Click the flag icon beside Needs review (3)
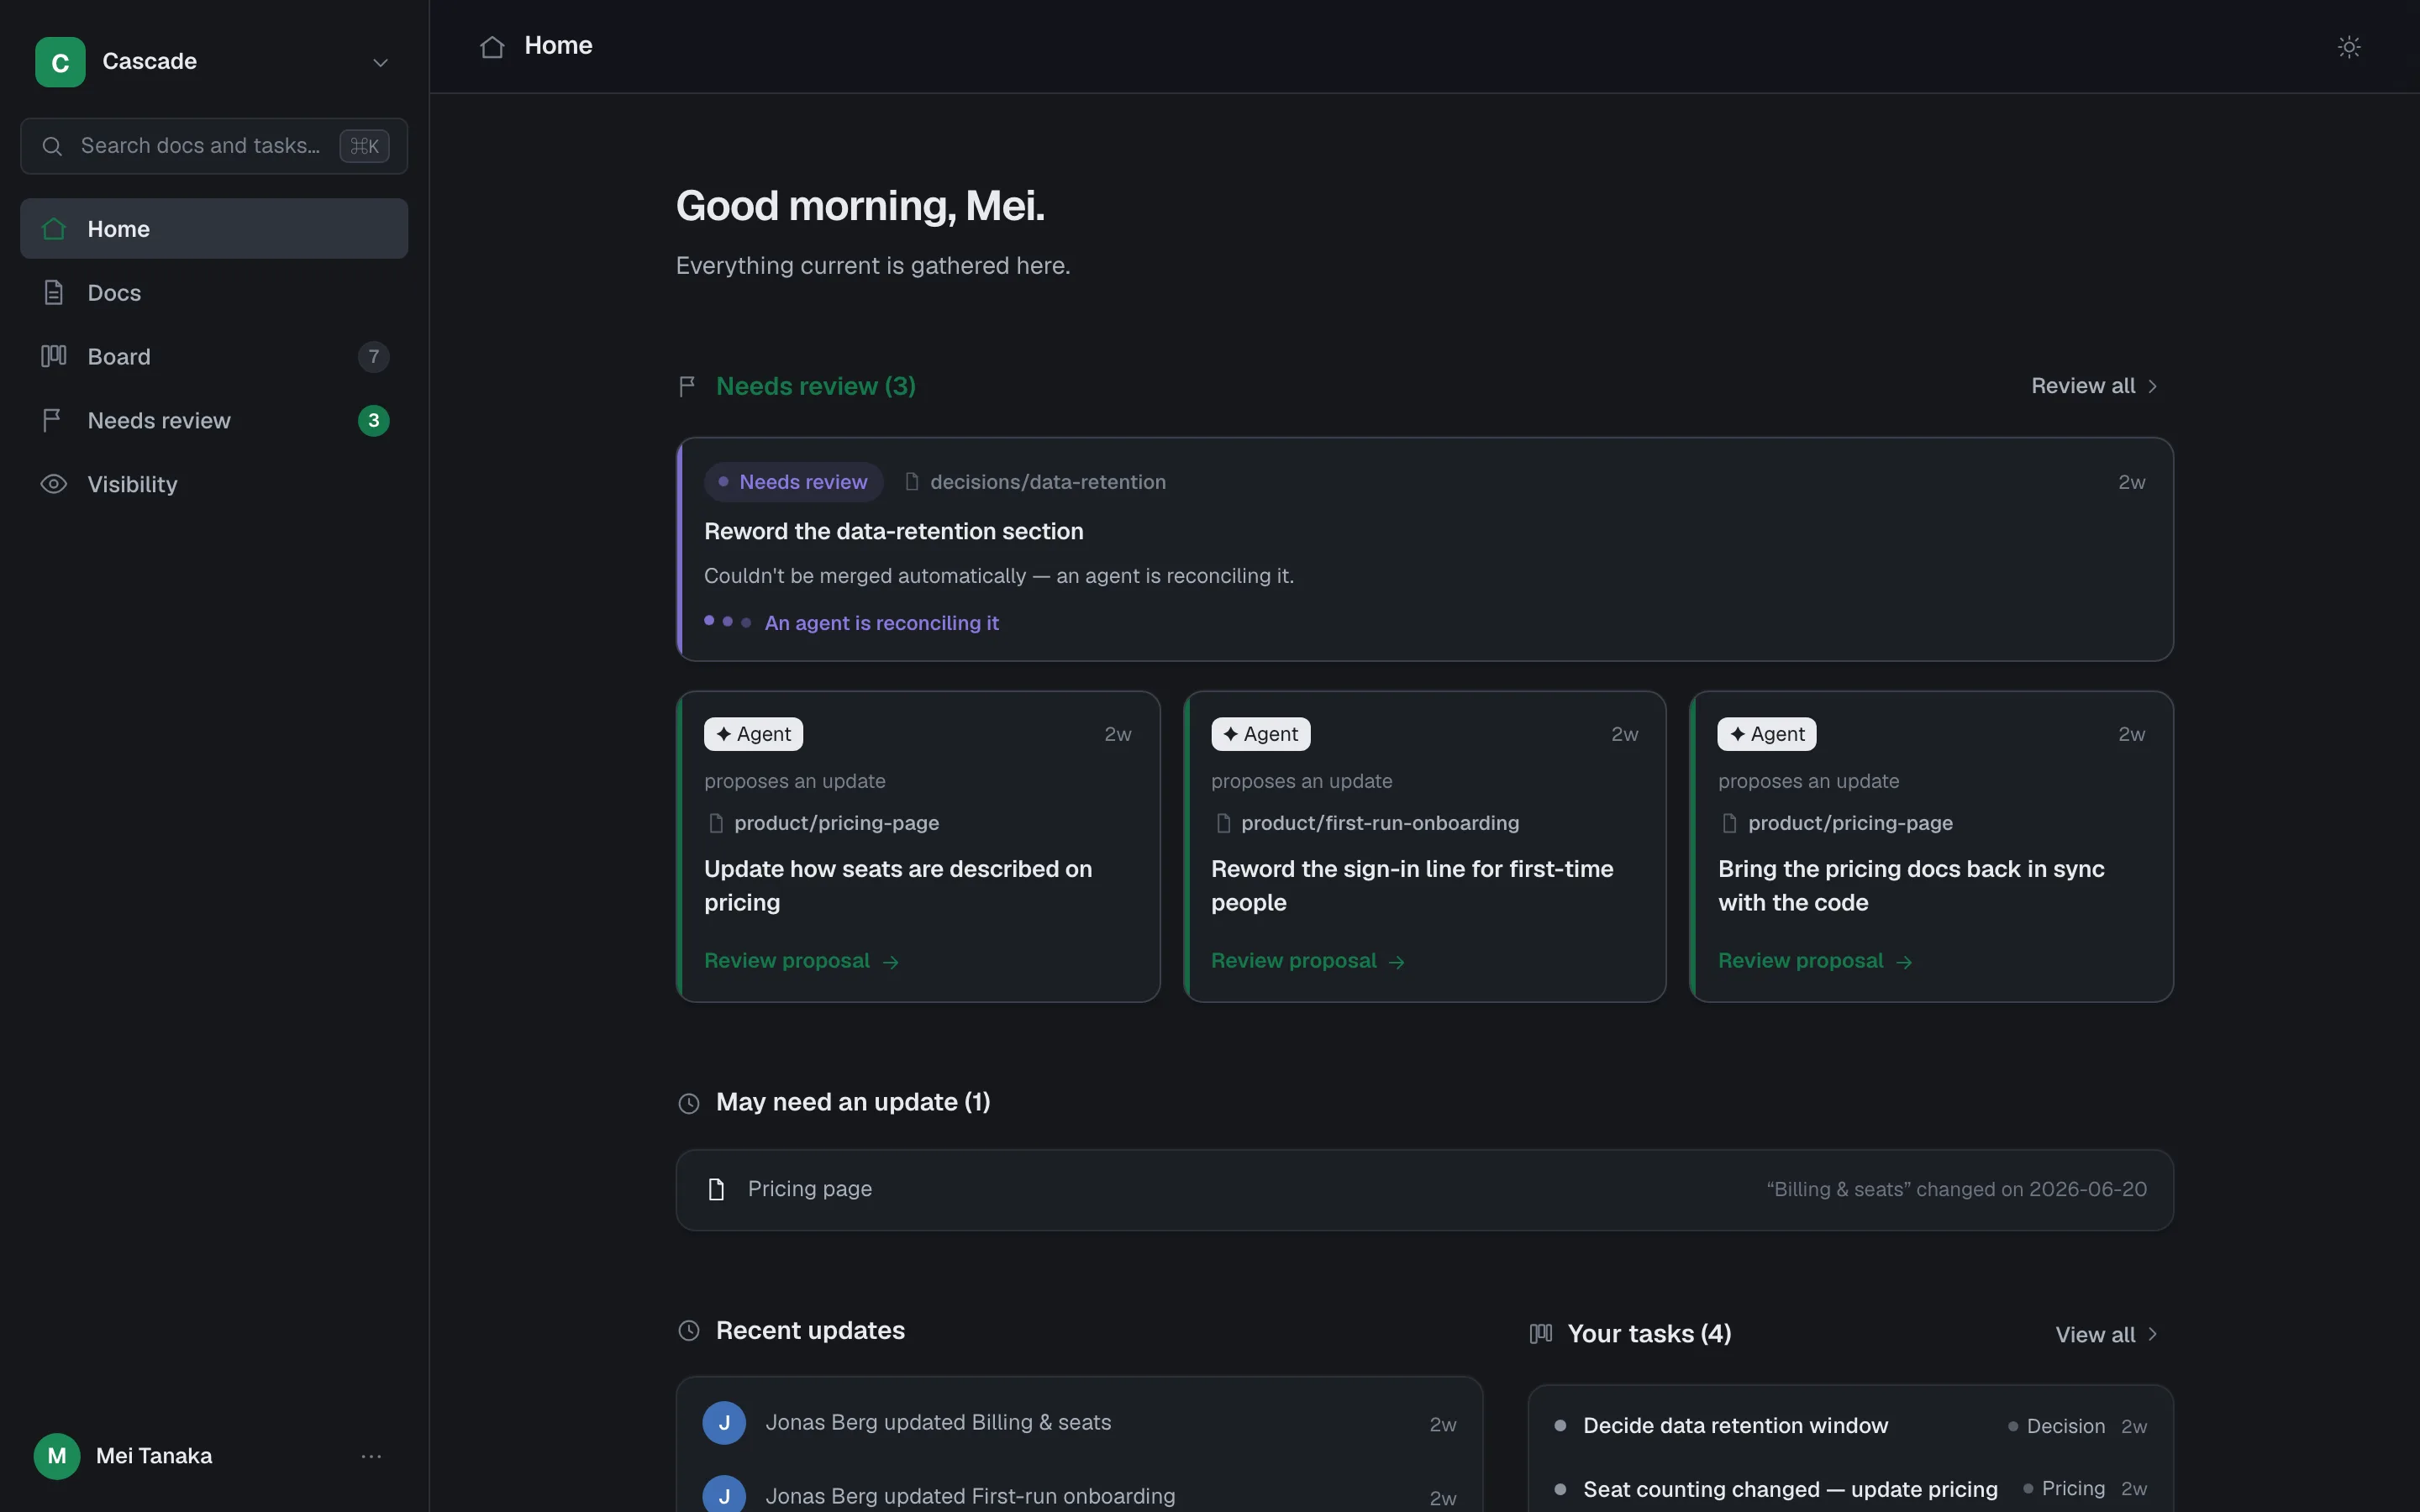The image size is (2420, 1512). 687,386
